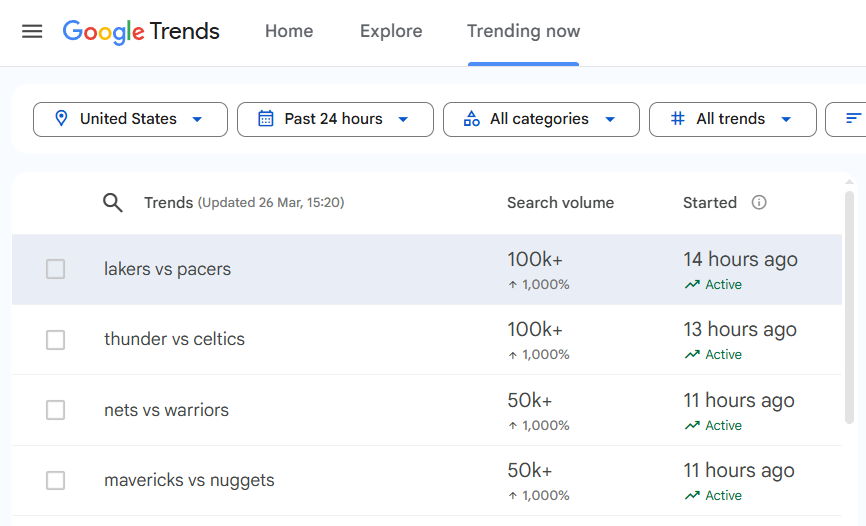The width and height of the screenshot is (866, 526).
Task: Click 100k+ volume for lakers vs pacers
Action: 535,259
